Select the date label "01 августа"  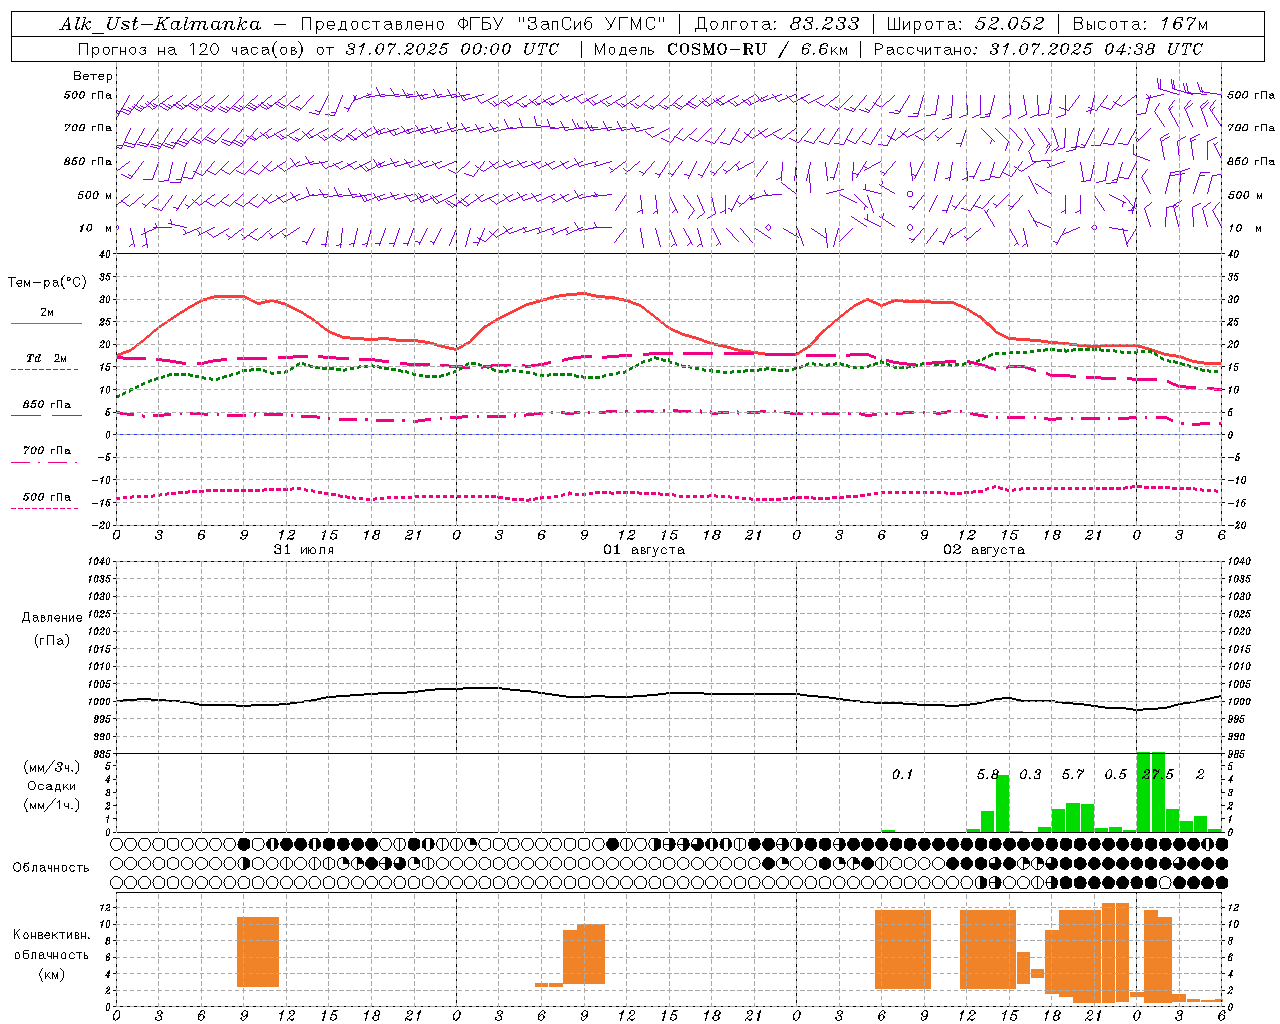(644, 550)
